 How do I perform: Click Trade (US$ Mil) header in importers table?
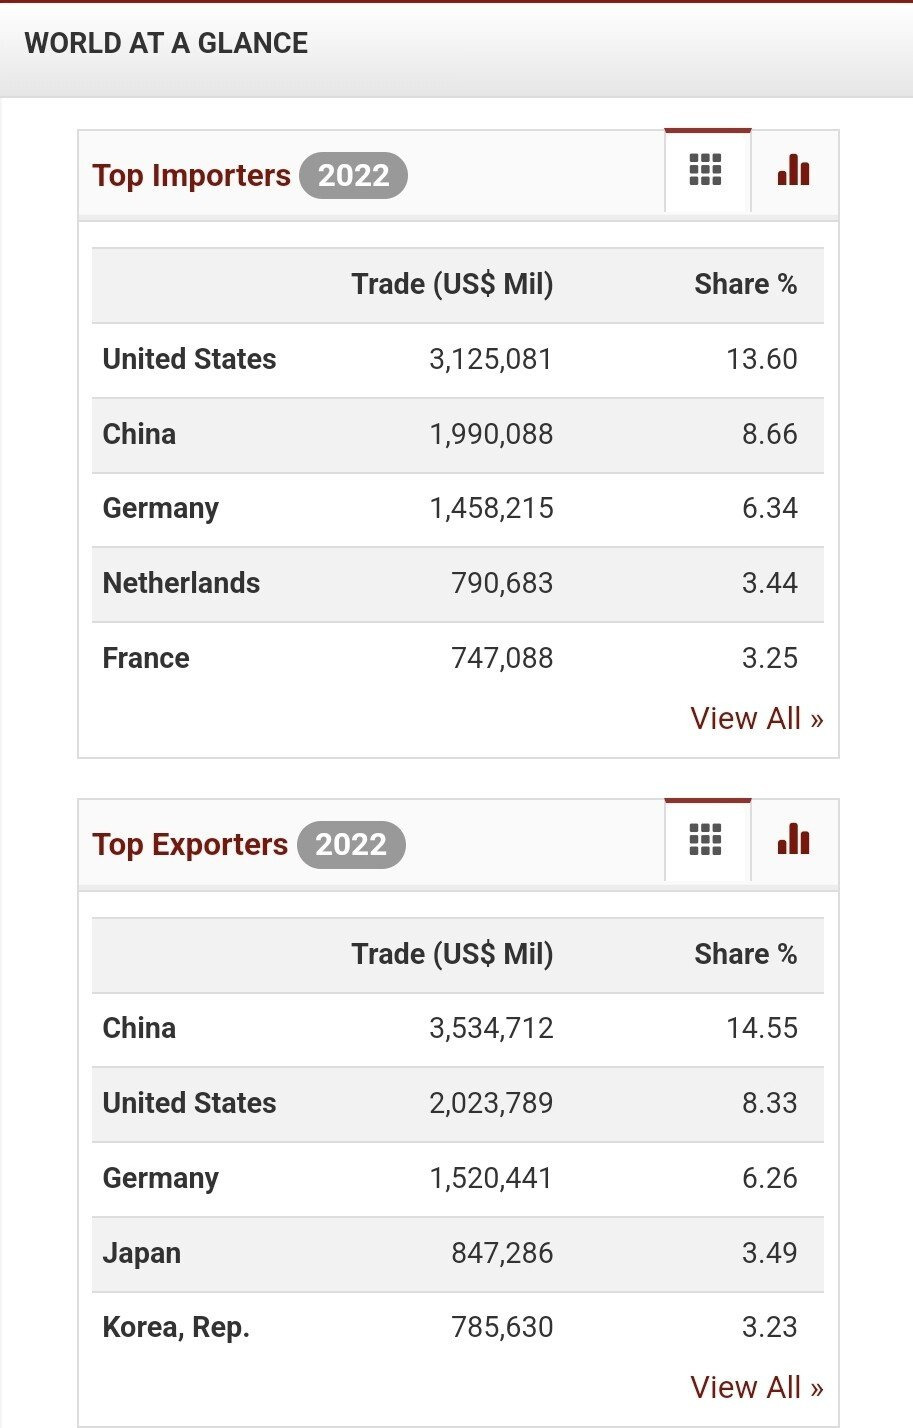click(x=452, y=285)
